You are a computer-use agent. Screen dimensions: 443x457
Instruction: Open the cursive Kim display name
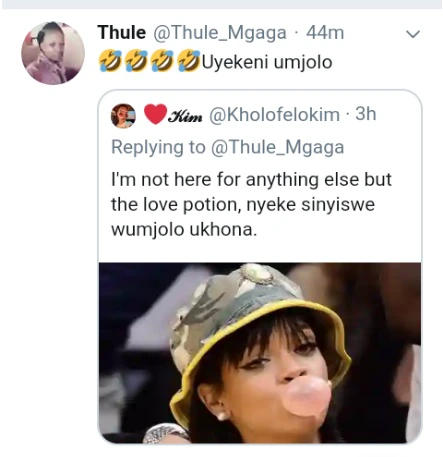(185, 116)
